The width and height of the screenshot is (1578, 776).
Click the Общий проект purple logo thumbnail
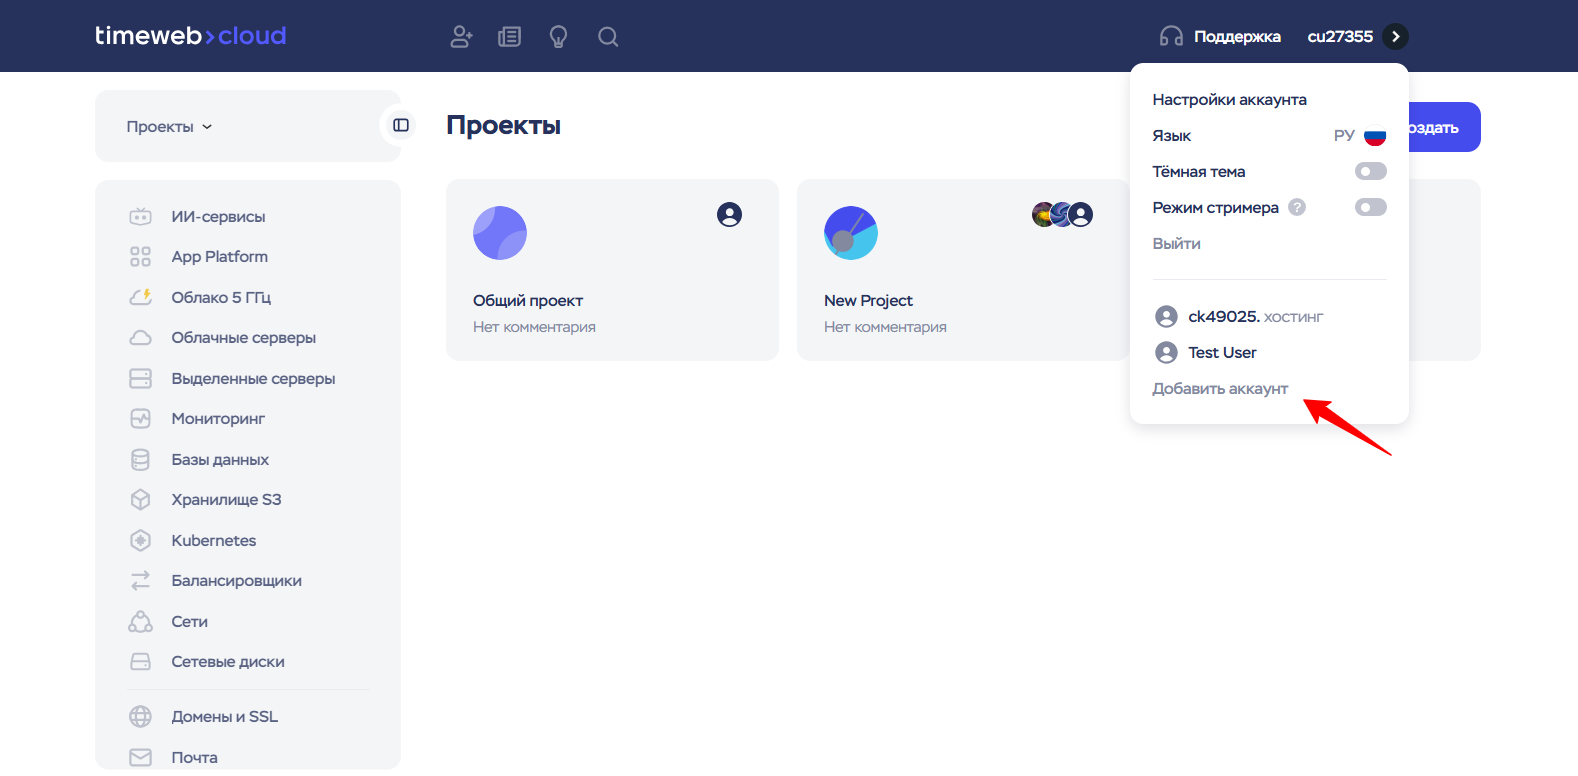(x=500, y=233)
